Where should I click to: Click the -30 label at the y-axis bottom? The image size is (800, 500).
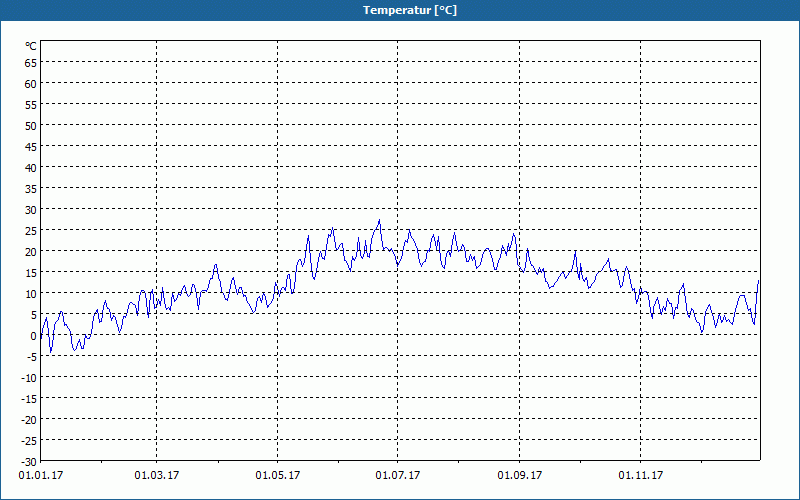coord(29,461)
